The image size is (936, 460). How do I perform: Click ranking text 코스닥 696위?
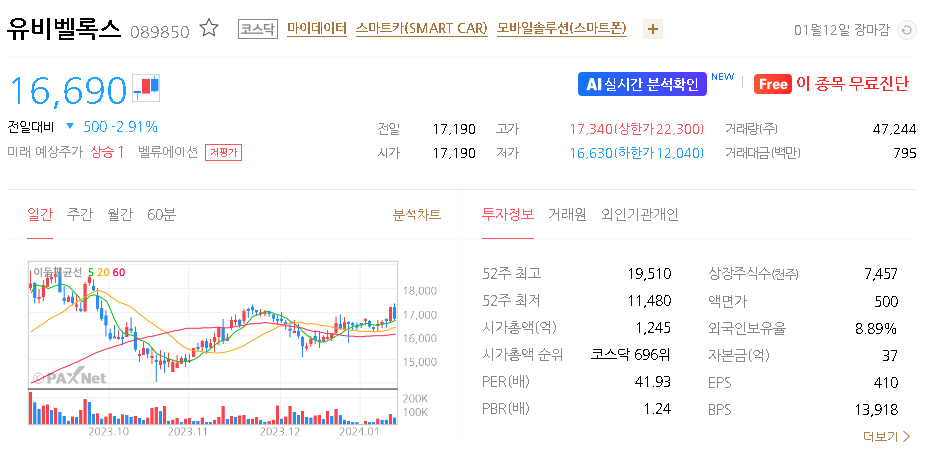[x=630, y=355]
